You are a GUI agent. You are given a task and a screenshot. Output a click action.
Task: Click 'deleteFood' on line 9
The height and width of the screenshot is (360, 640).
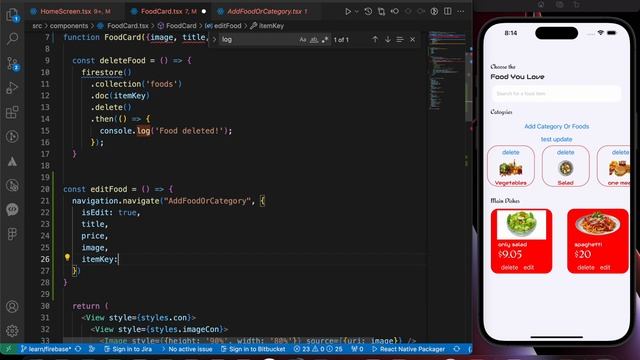[122, 60]
